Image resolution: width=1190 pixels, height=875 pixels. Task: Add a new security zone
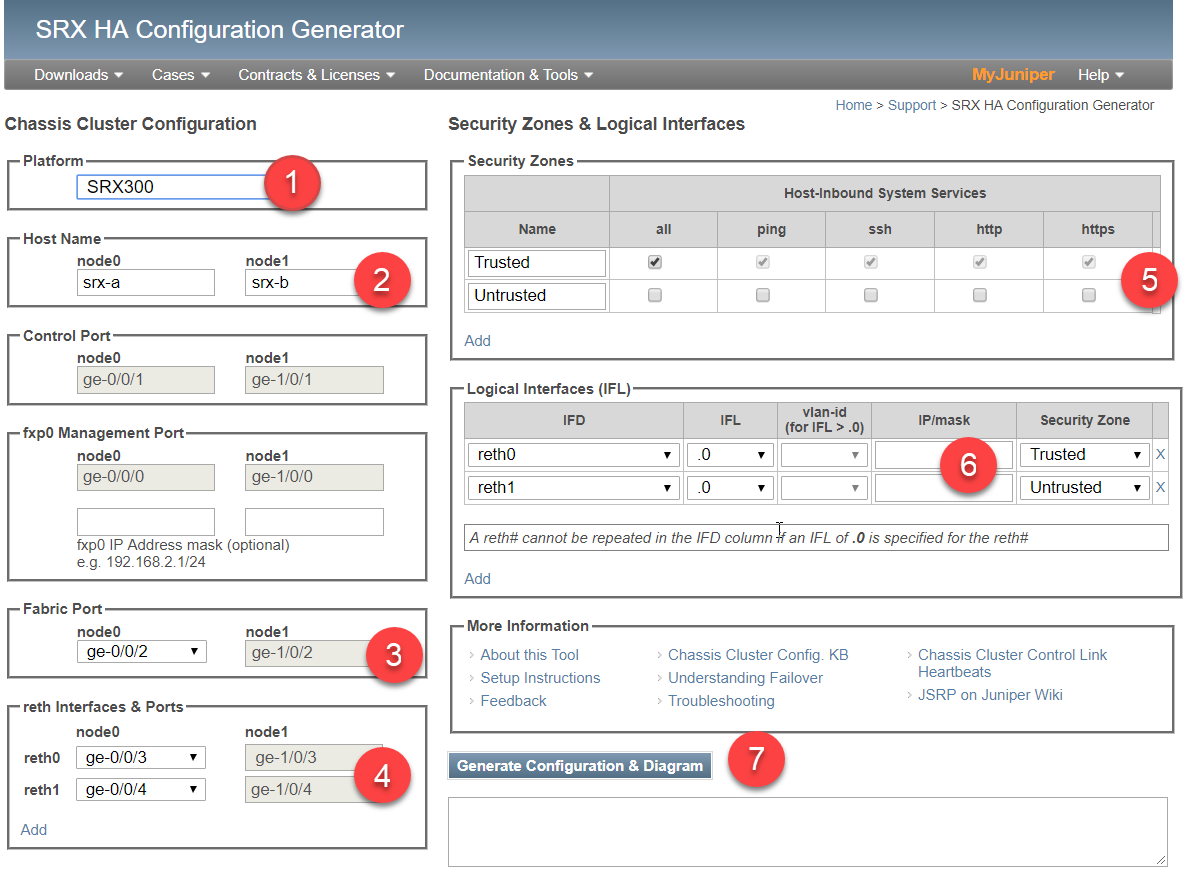tap(477, 341)
